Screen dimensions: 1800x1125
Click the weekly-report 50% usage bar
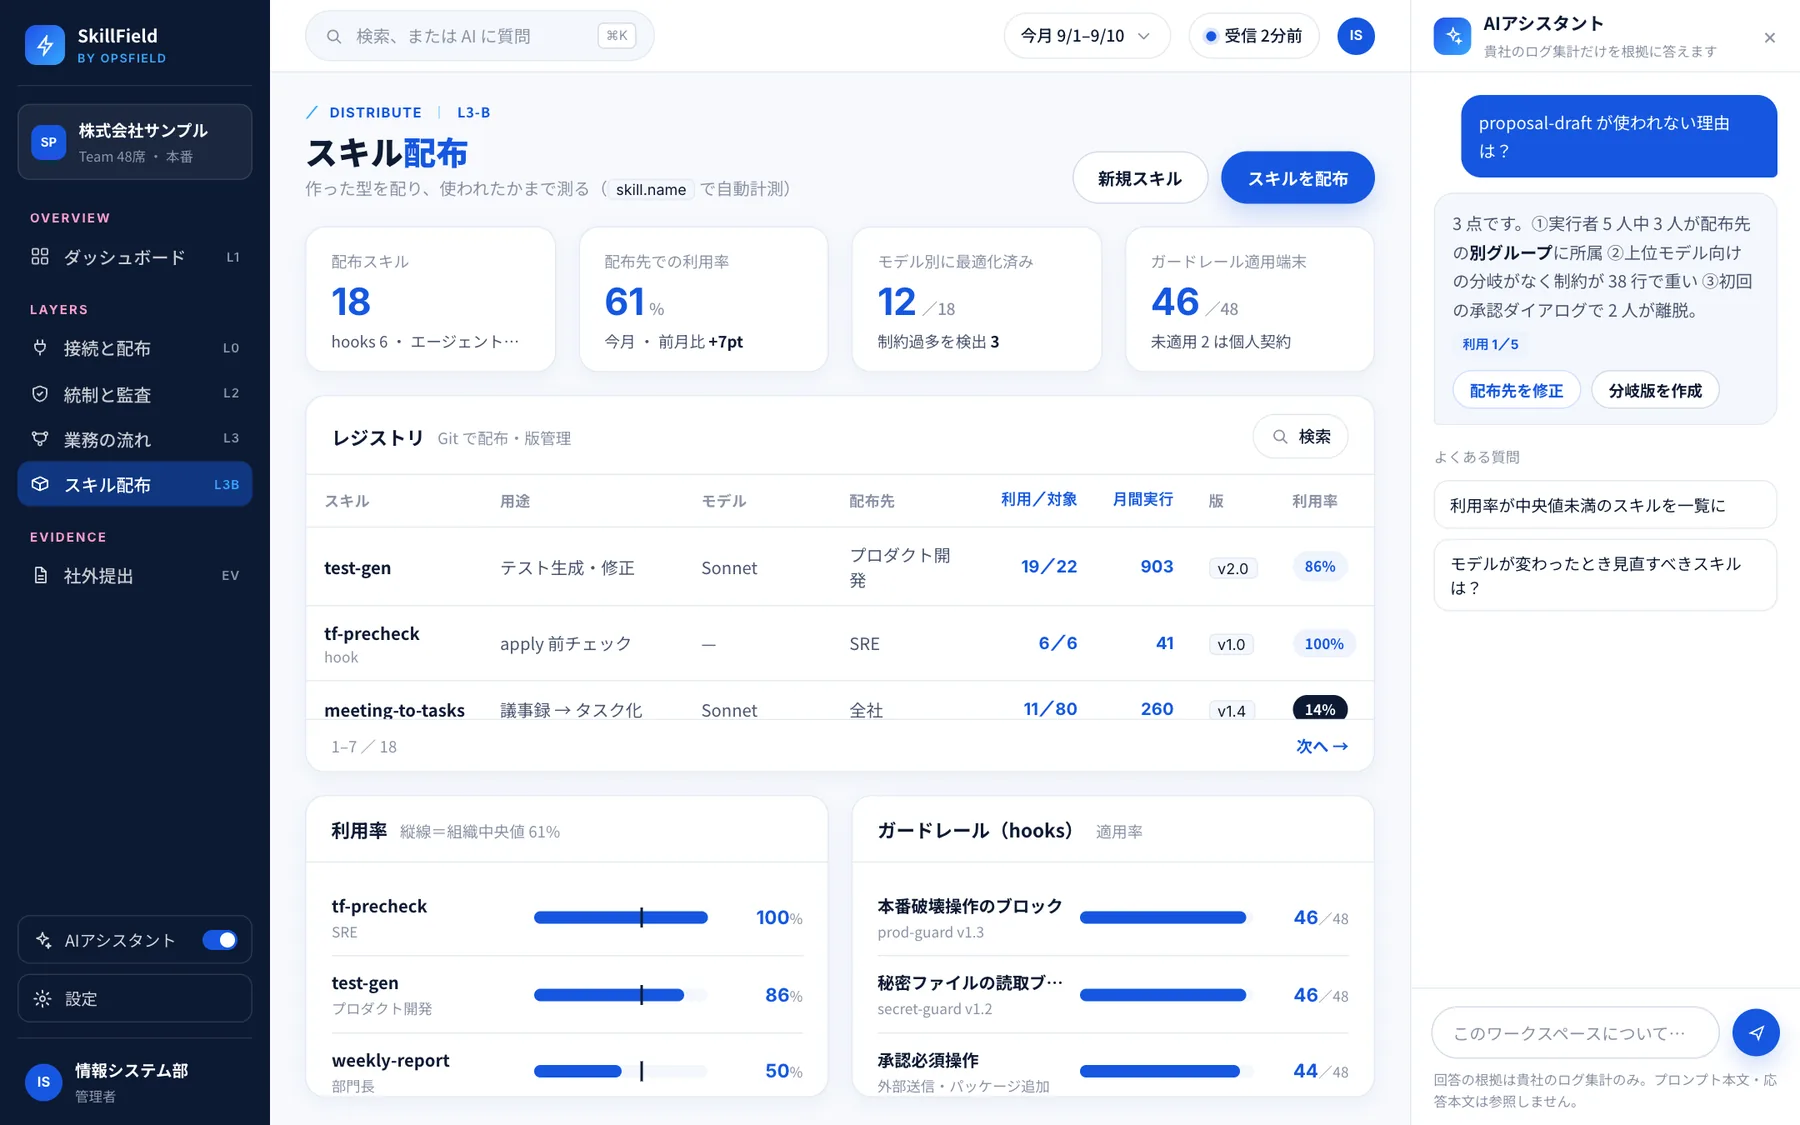[x=621, y=1071]
